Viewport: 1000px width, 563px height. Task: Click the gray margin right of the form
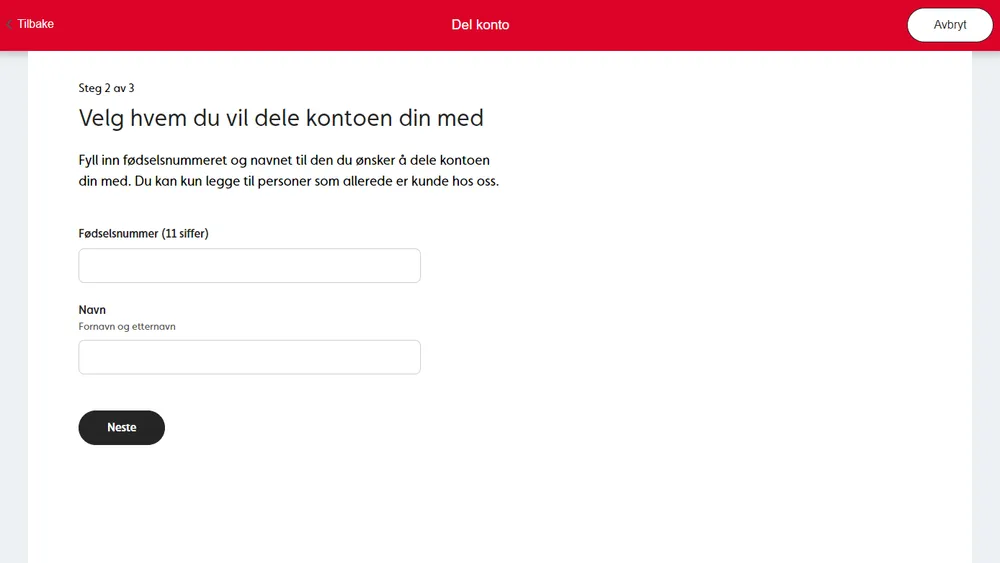985,300
